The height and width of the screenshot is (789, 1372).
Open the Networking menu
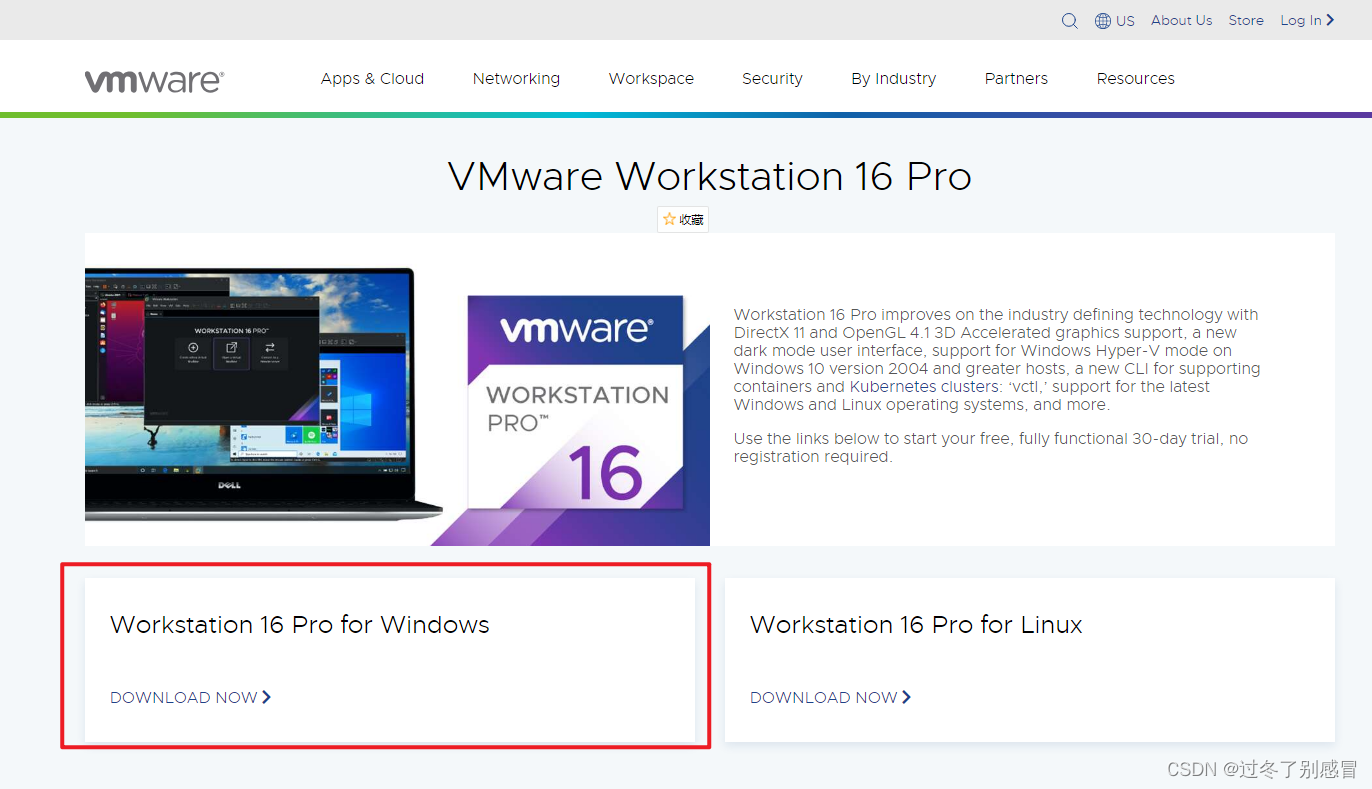516,79
